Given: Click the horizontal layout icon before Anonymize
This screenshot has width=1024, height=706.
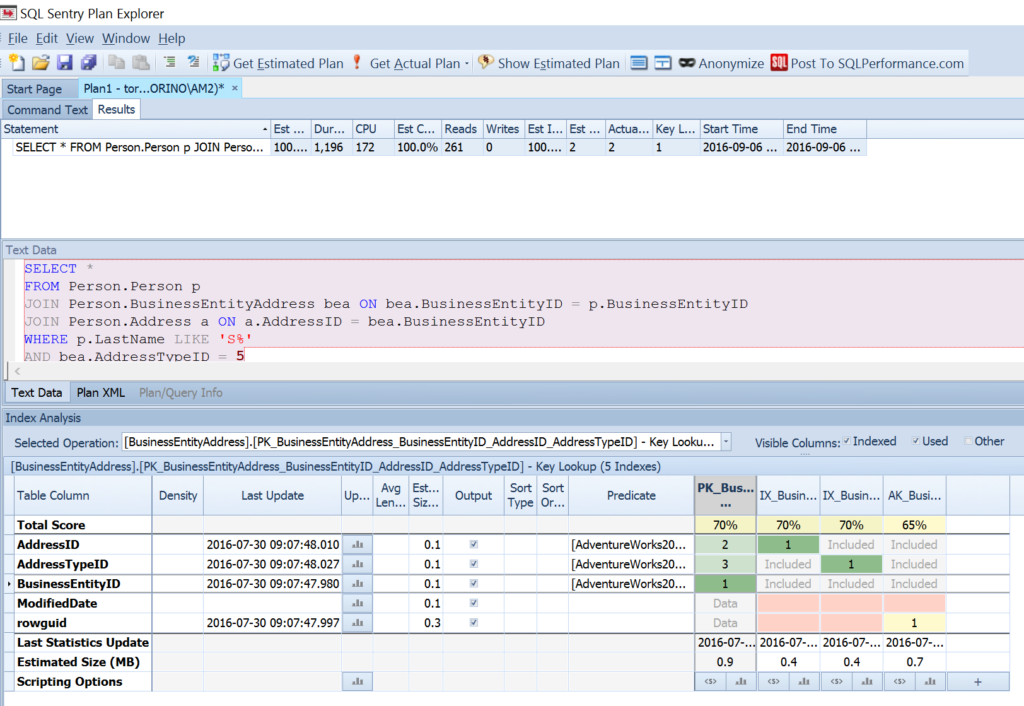Looking at the screenshot, I should tap(639, 63).
